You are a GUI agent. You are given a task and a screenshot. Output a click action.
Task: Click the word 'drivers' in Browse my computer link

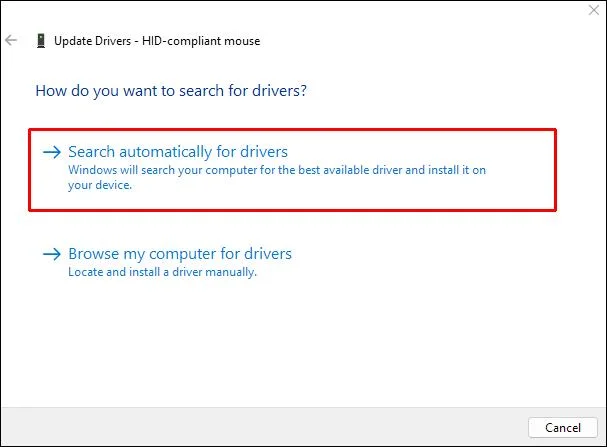click(265, 254)
